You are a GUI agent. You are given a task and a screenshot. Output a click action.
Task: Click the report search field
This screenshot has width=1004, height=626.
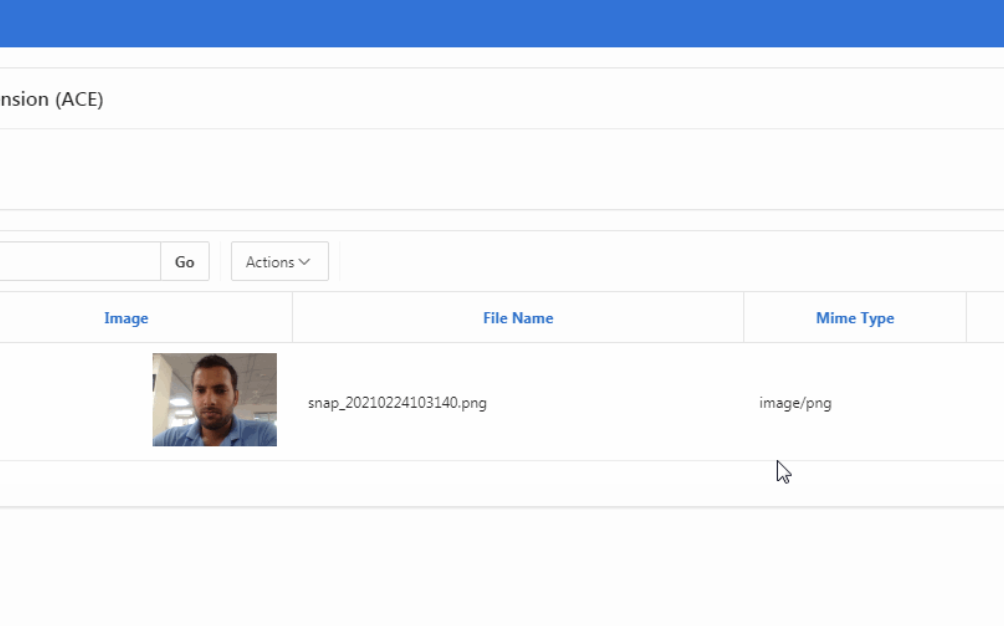coord(80,261)
